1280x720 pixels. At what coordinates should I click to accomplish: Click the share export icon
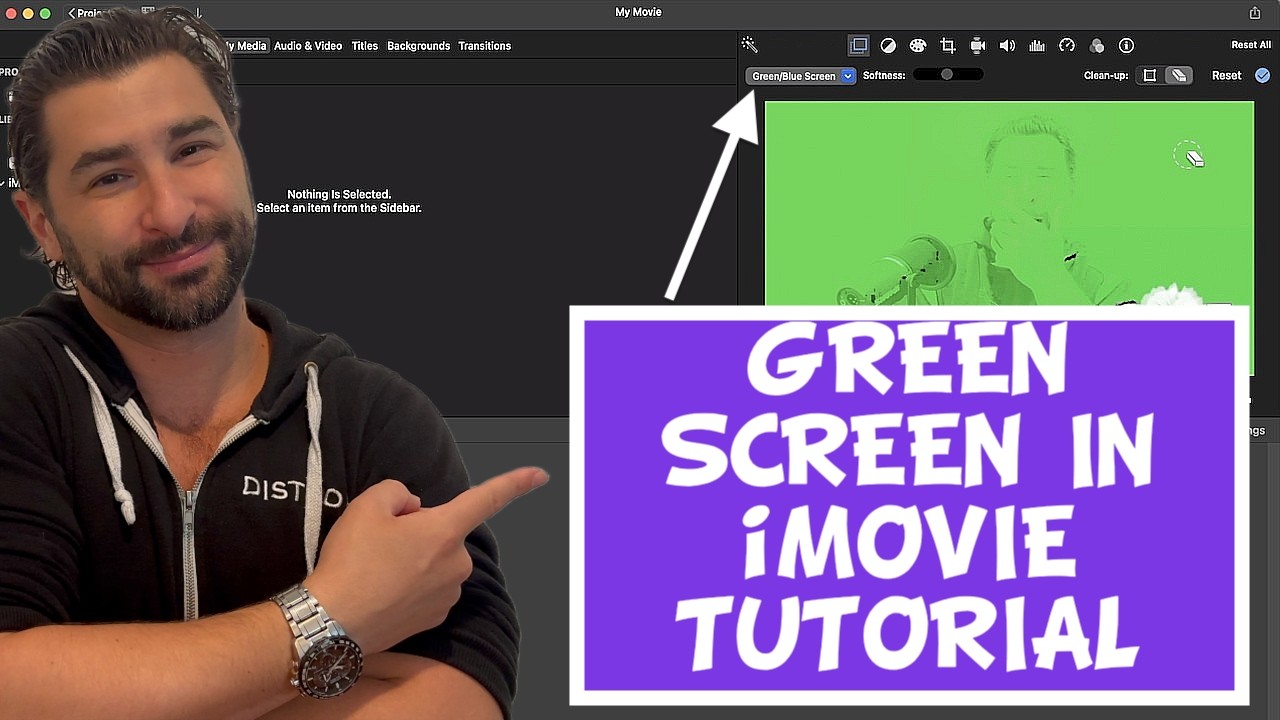point(1255,13)
